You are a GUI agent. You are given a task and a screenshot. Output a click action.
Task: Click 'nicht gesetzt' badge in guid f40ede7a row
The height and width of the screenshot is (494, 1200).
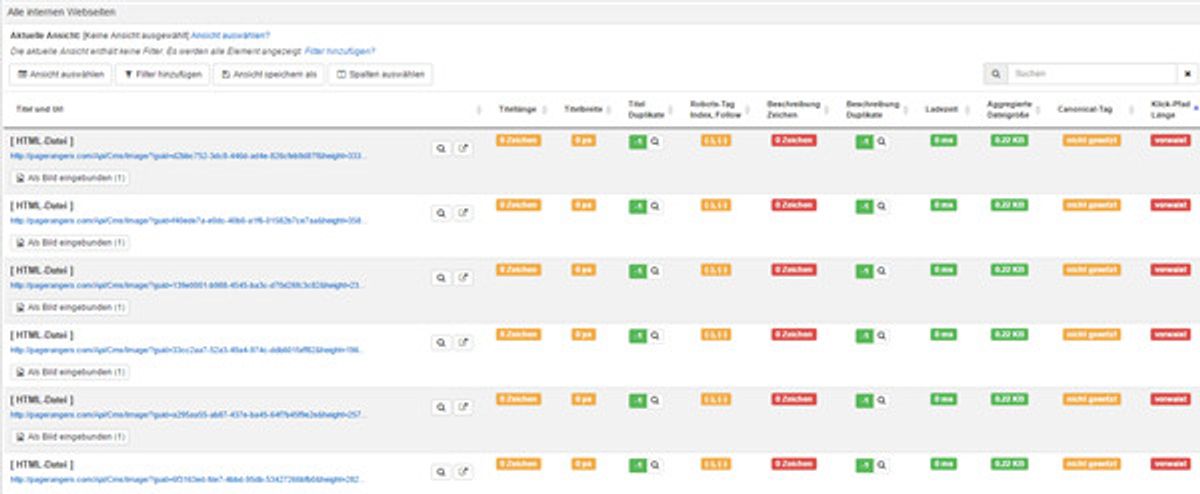pyautogui.click(x=1092, y=205)
